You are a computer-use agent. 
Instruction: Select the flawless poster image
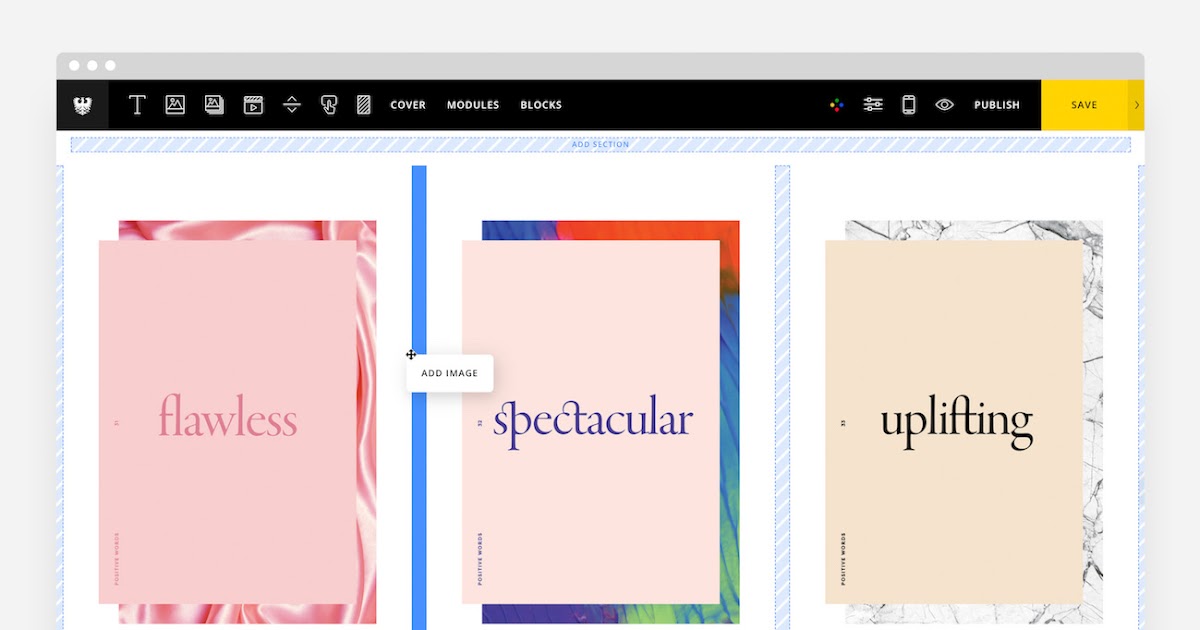(237, 422)
